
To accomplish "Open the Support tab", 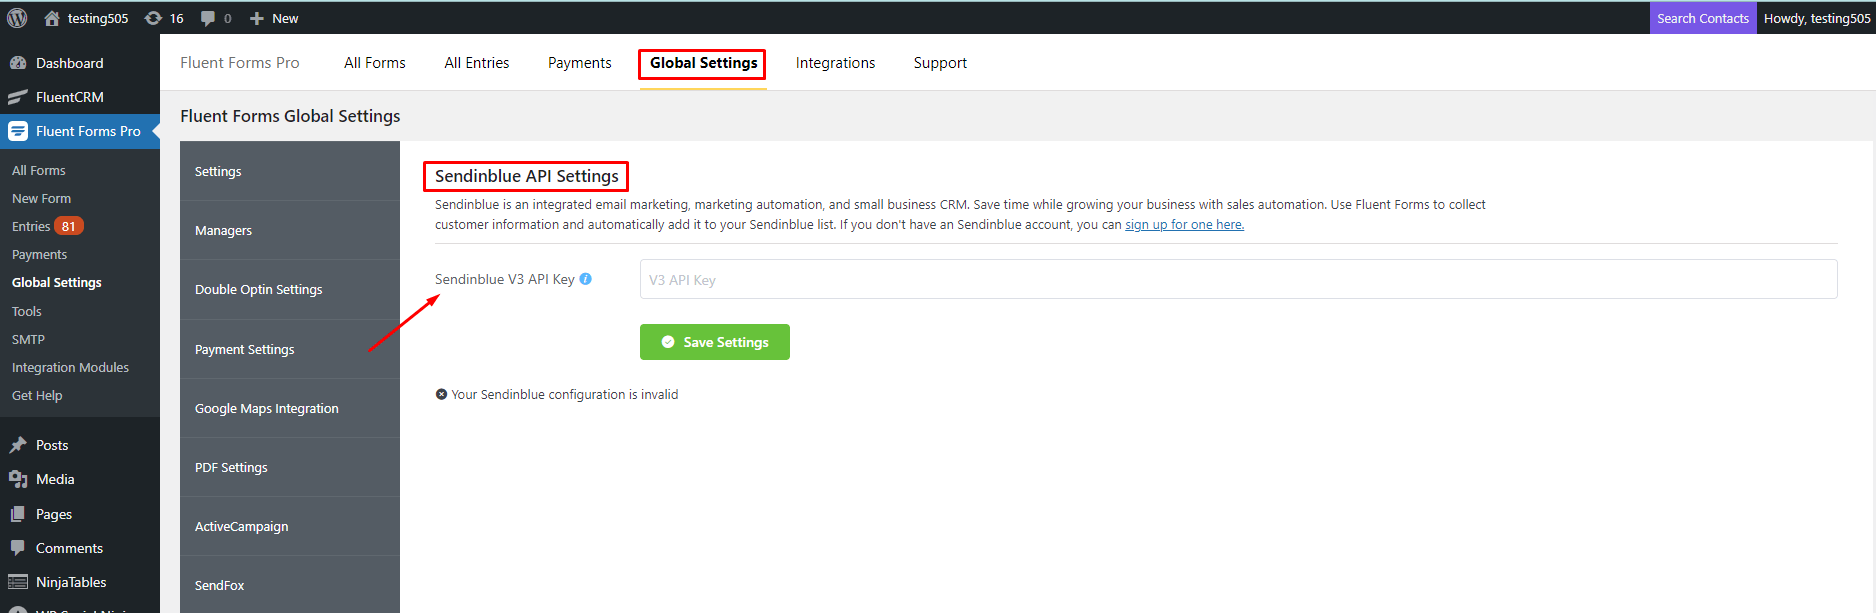I will tap(940, 63).
